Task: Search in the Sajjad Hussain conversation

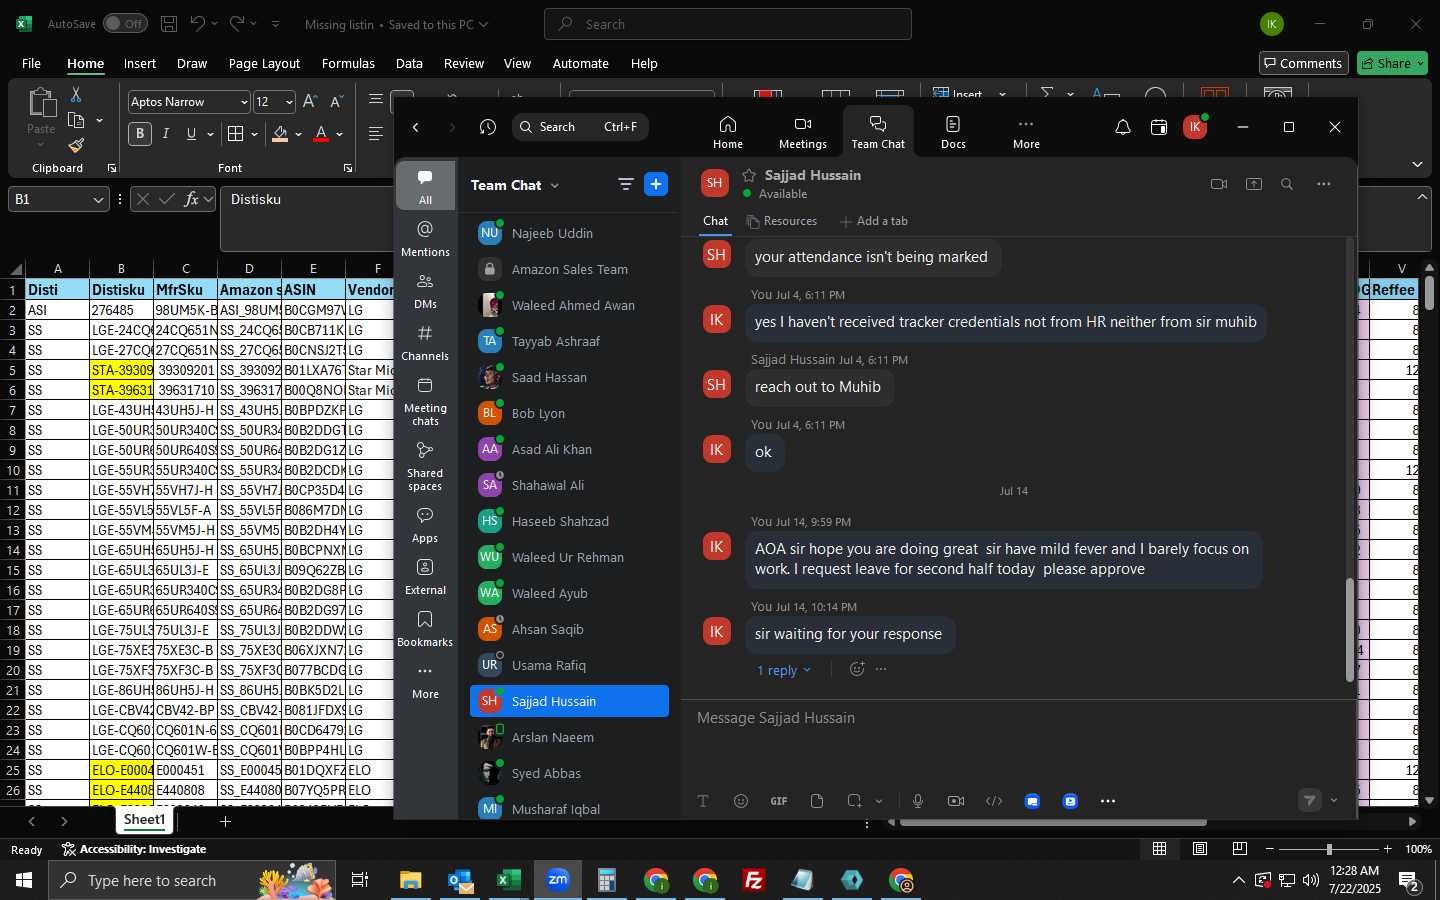Action: coord(1287,184)
